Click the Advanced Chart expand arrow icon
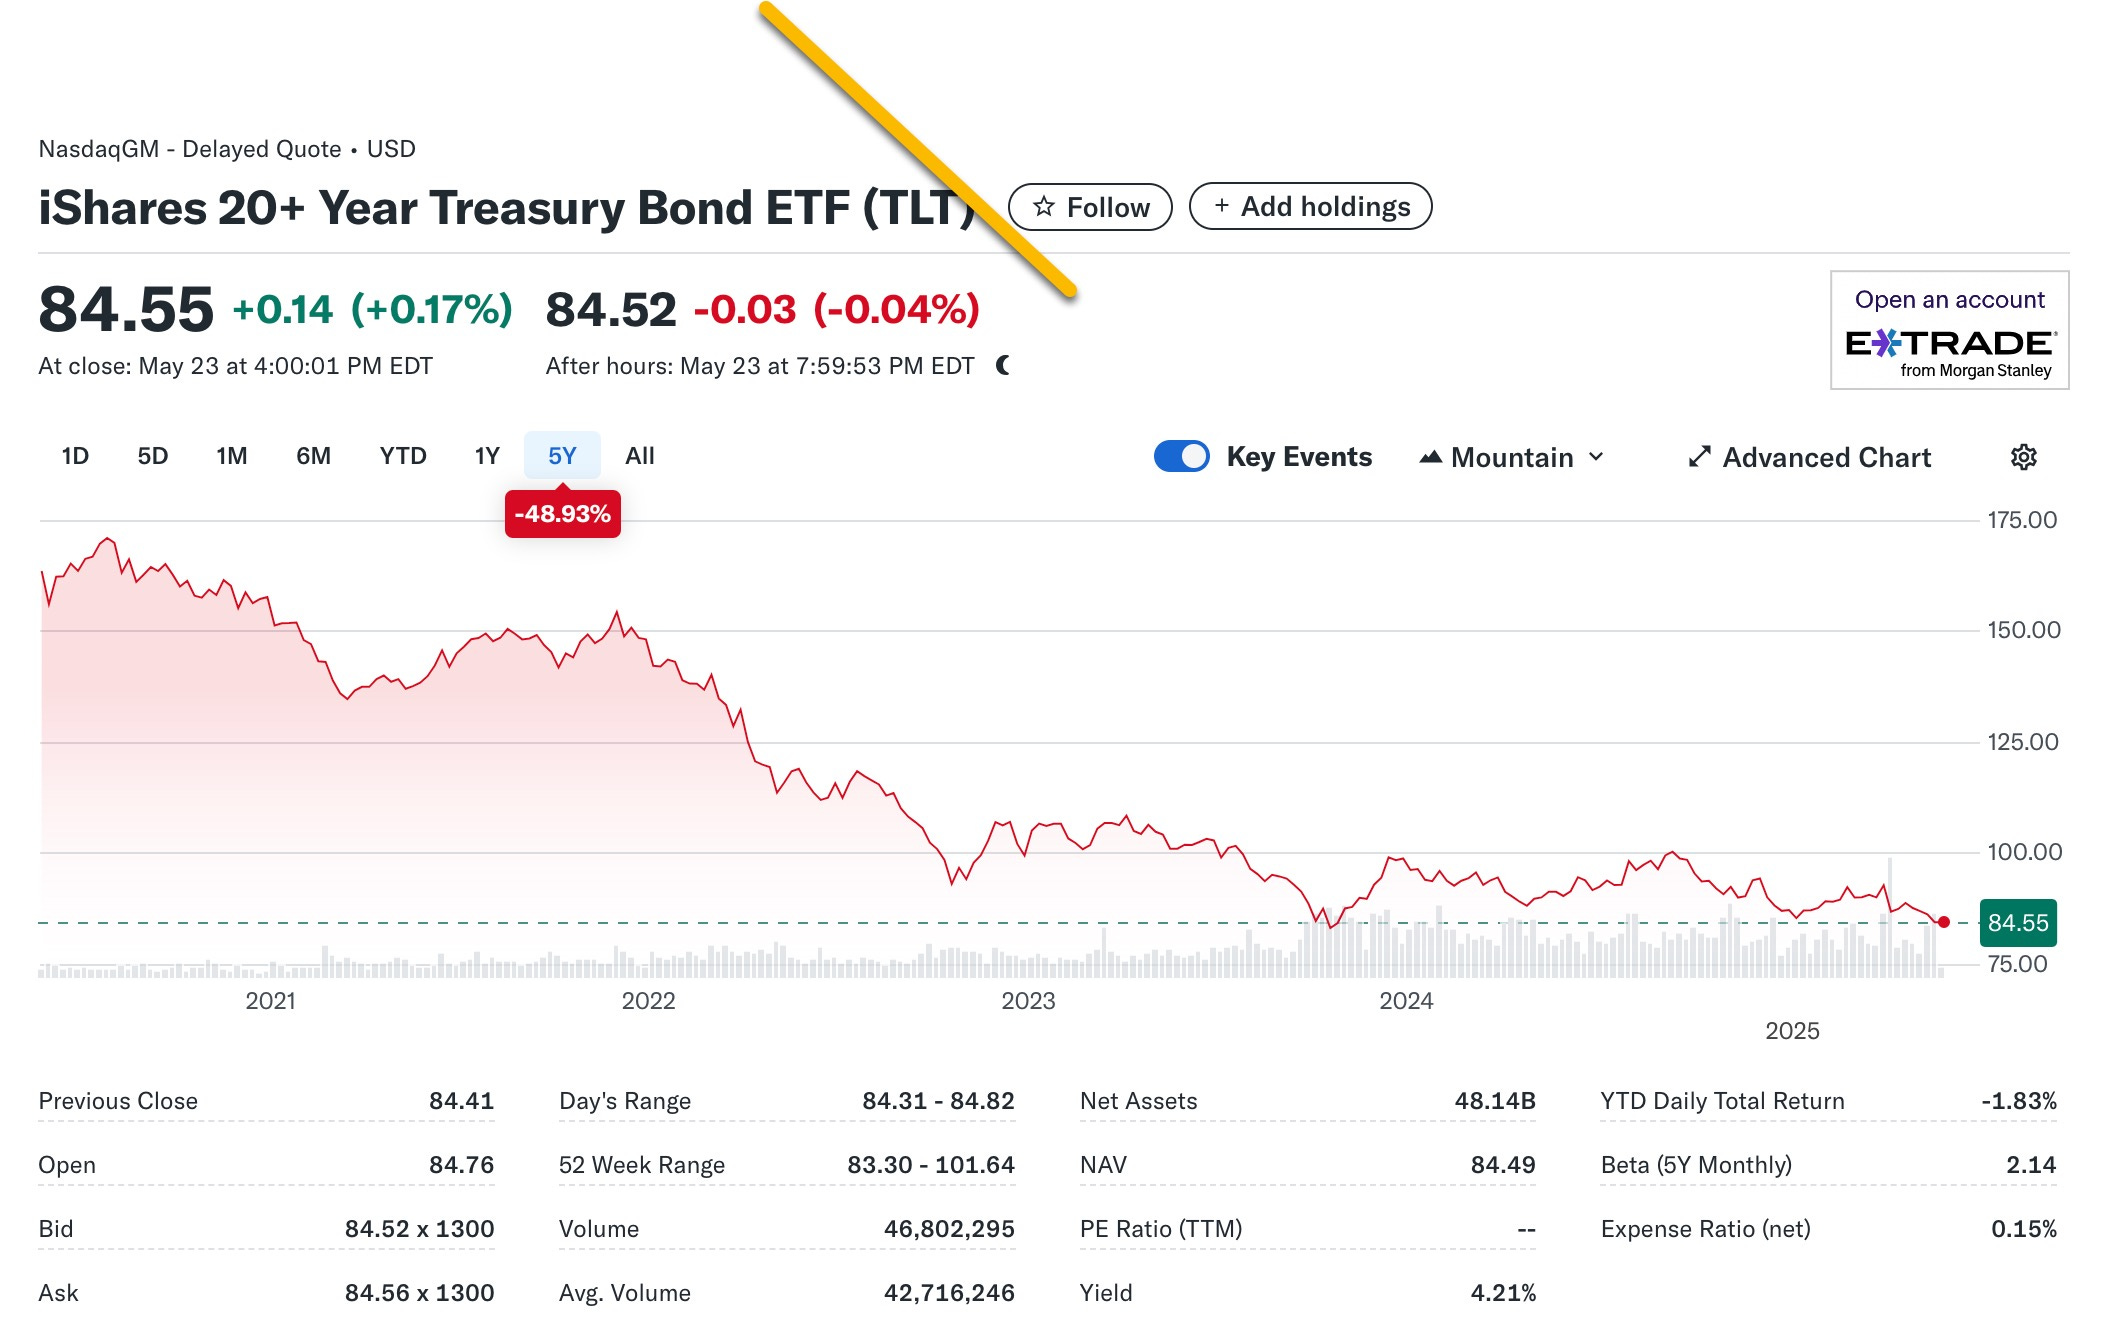 (x=1700, y=457)
